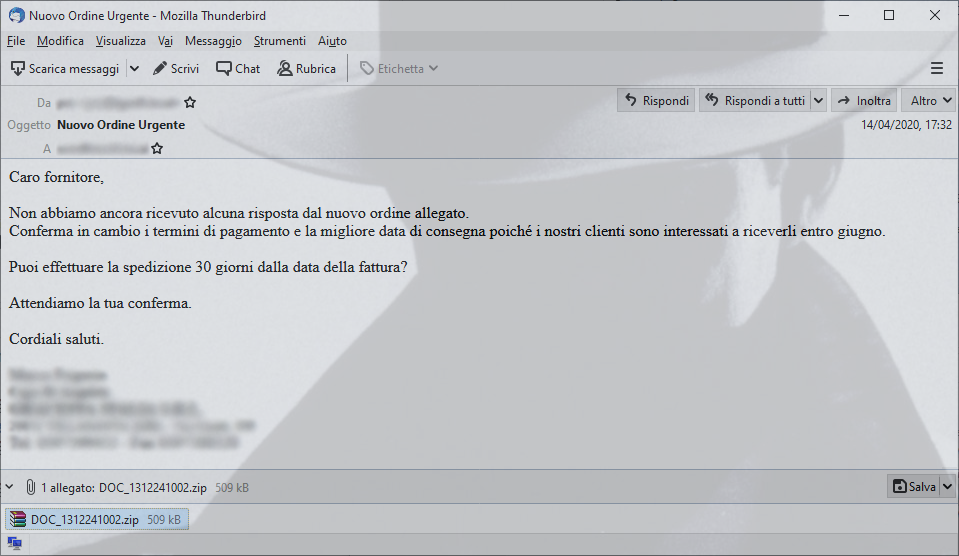Image resolution: width=959 pixels, height=556 pixels.
Task: Open the Strumenti menu
Action: click(280, 41)
